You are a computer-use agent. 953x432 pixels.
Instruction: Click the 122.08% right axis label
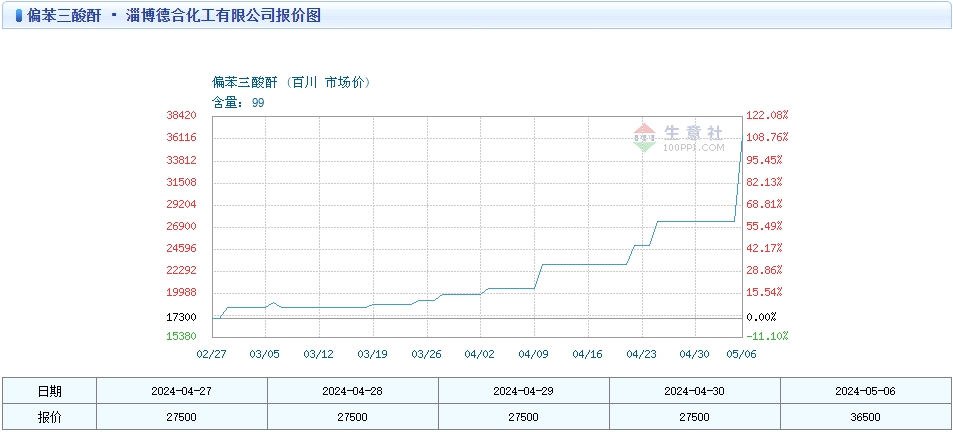pyautogui.click(x=767, y=115)
